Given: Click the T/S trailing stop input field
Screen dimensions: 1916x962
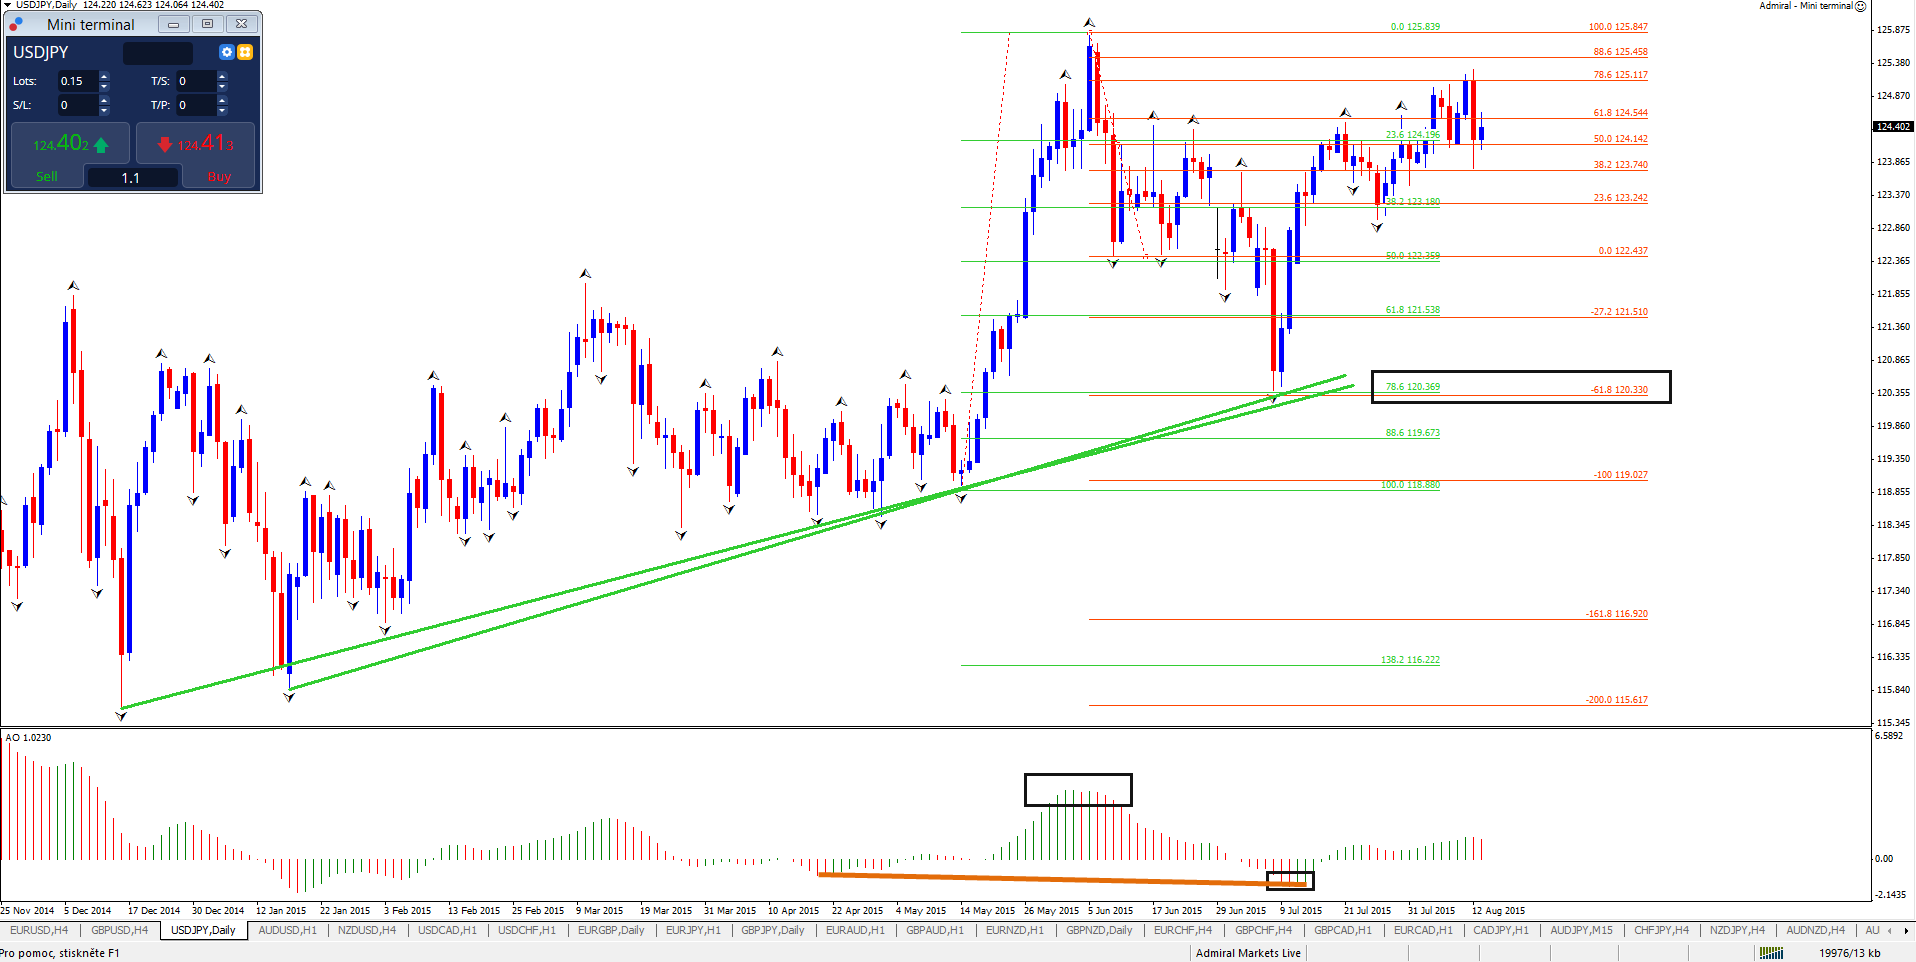Looking at the screenshot, I should pyautogui.click(x=195, y=81).
